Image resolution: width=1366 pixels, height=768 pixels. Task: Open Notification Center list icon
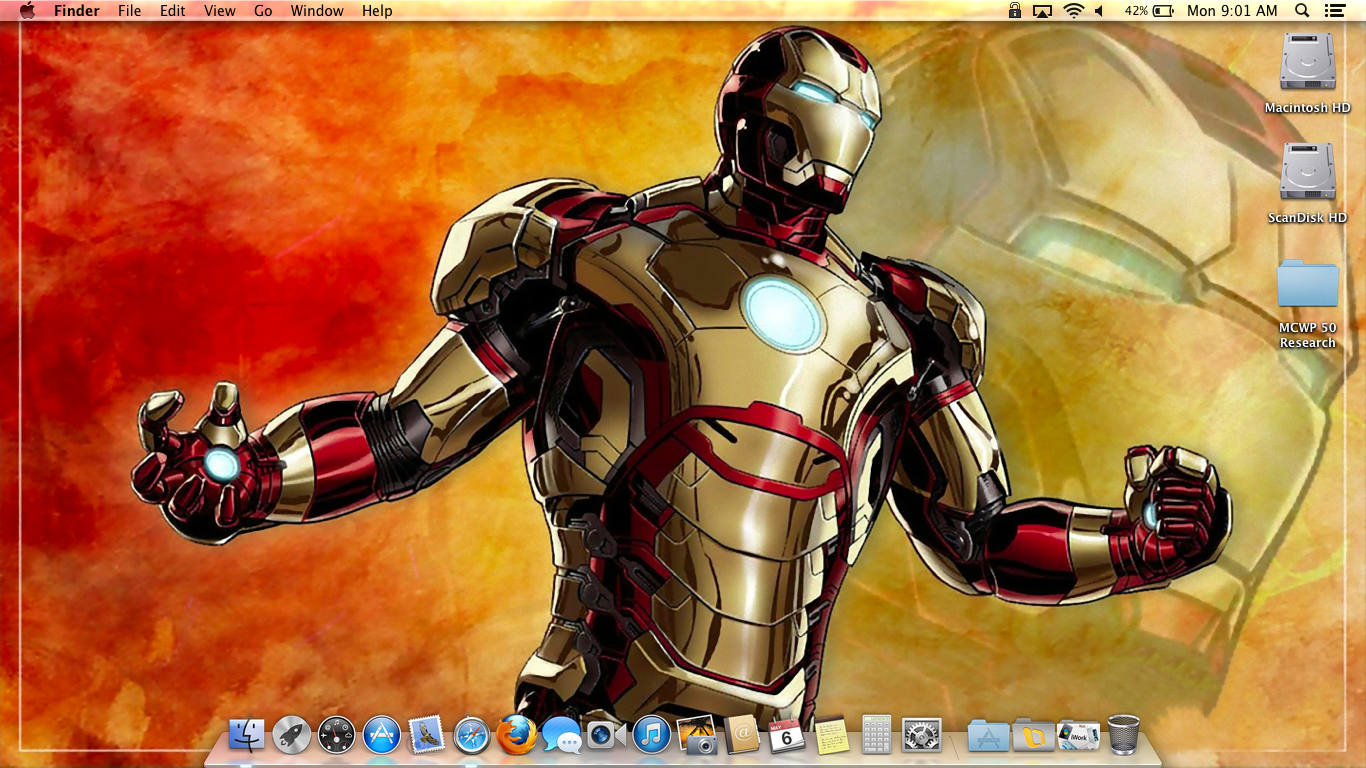[1334, 11]
